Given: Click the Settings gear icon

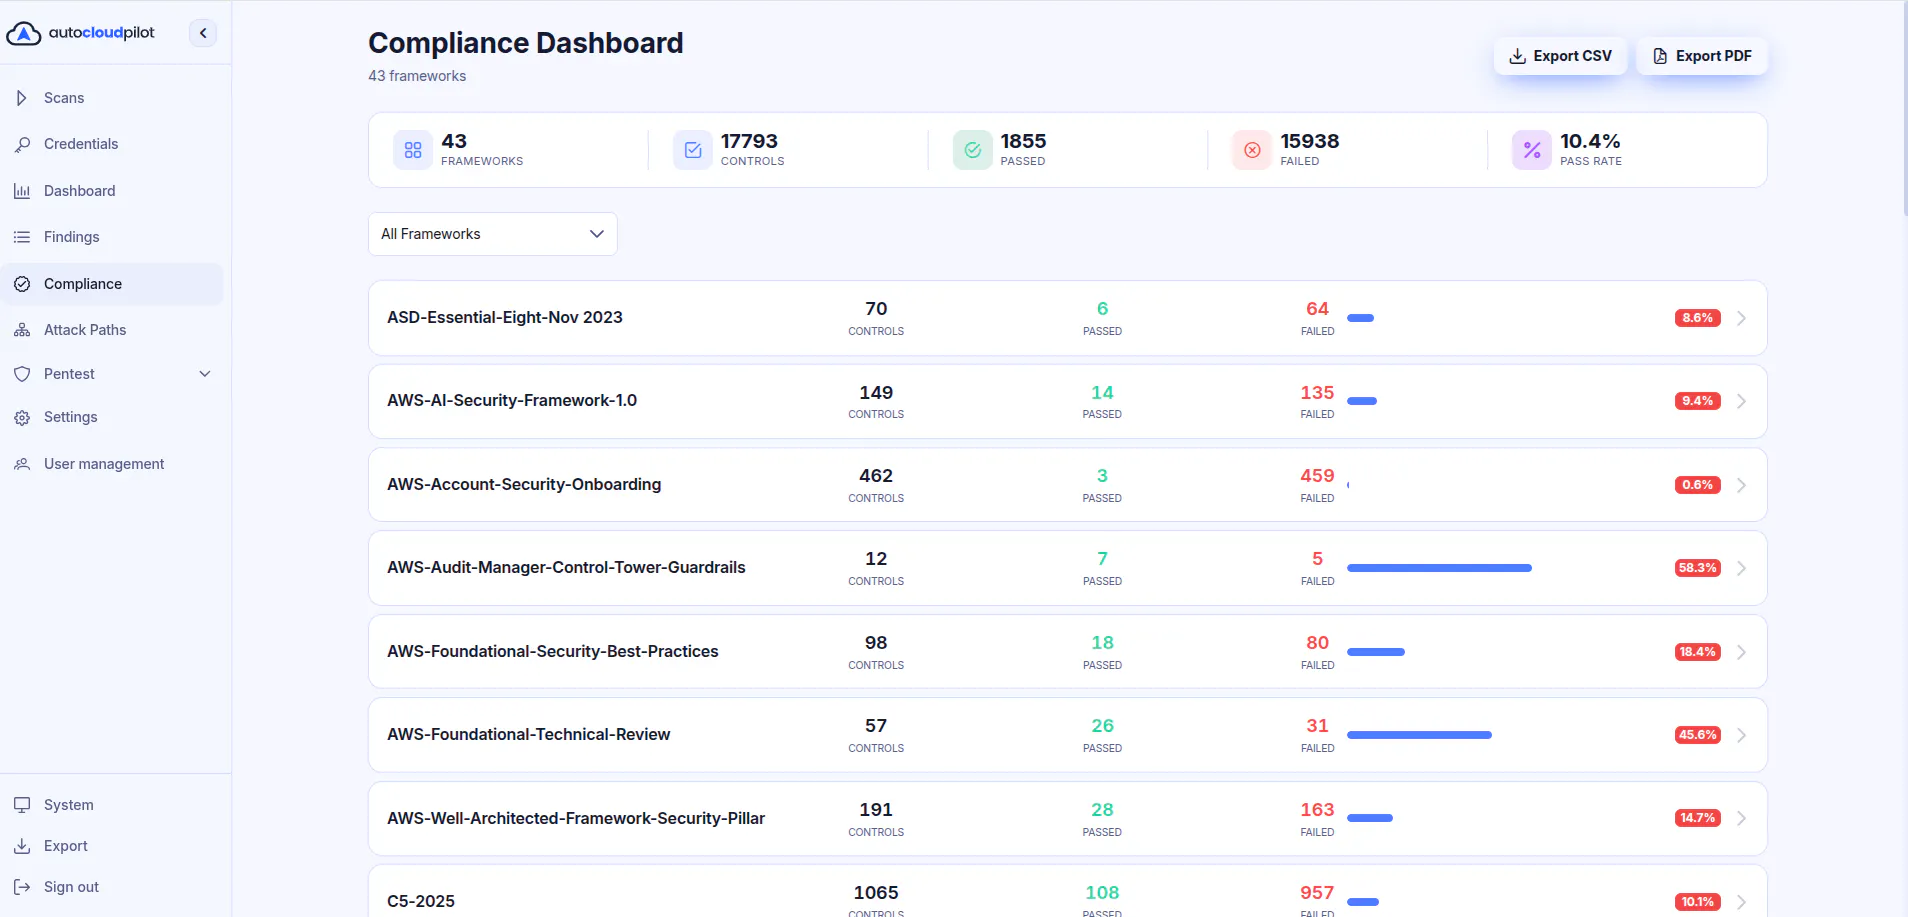Looking at the screenshot, I should pos(22,417).
